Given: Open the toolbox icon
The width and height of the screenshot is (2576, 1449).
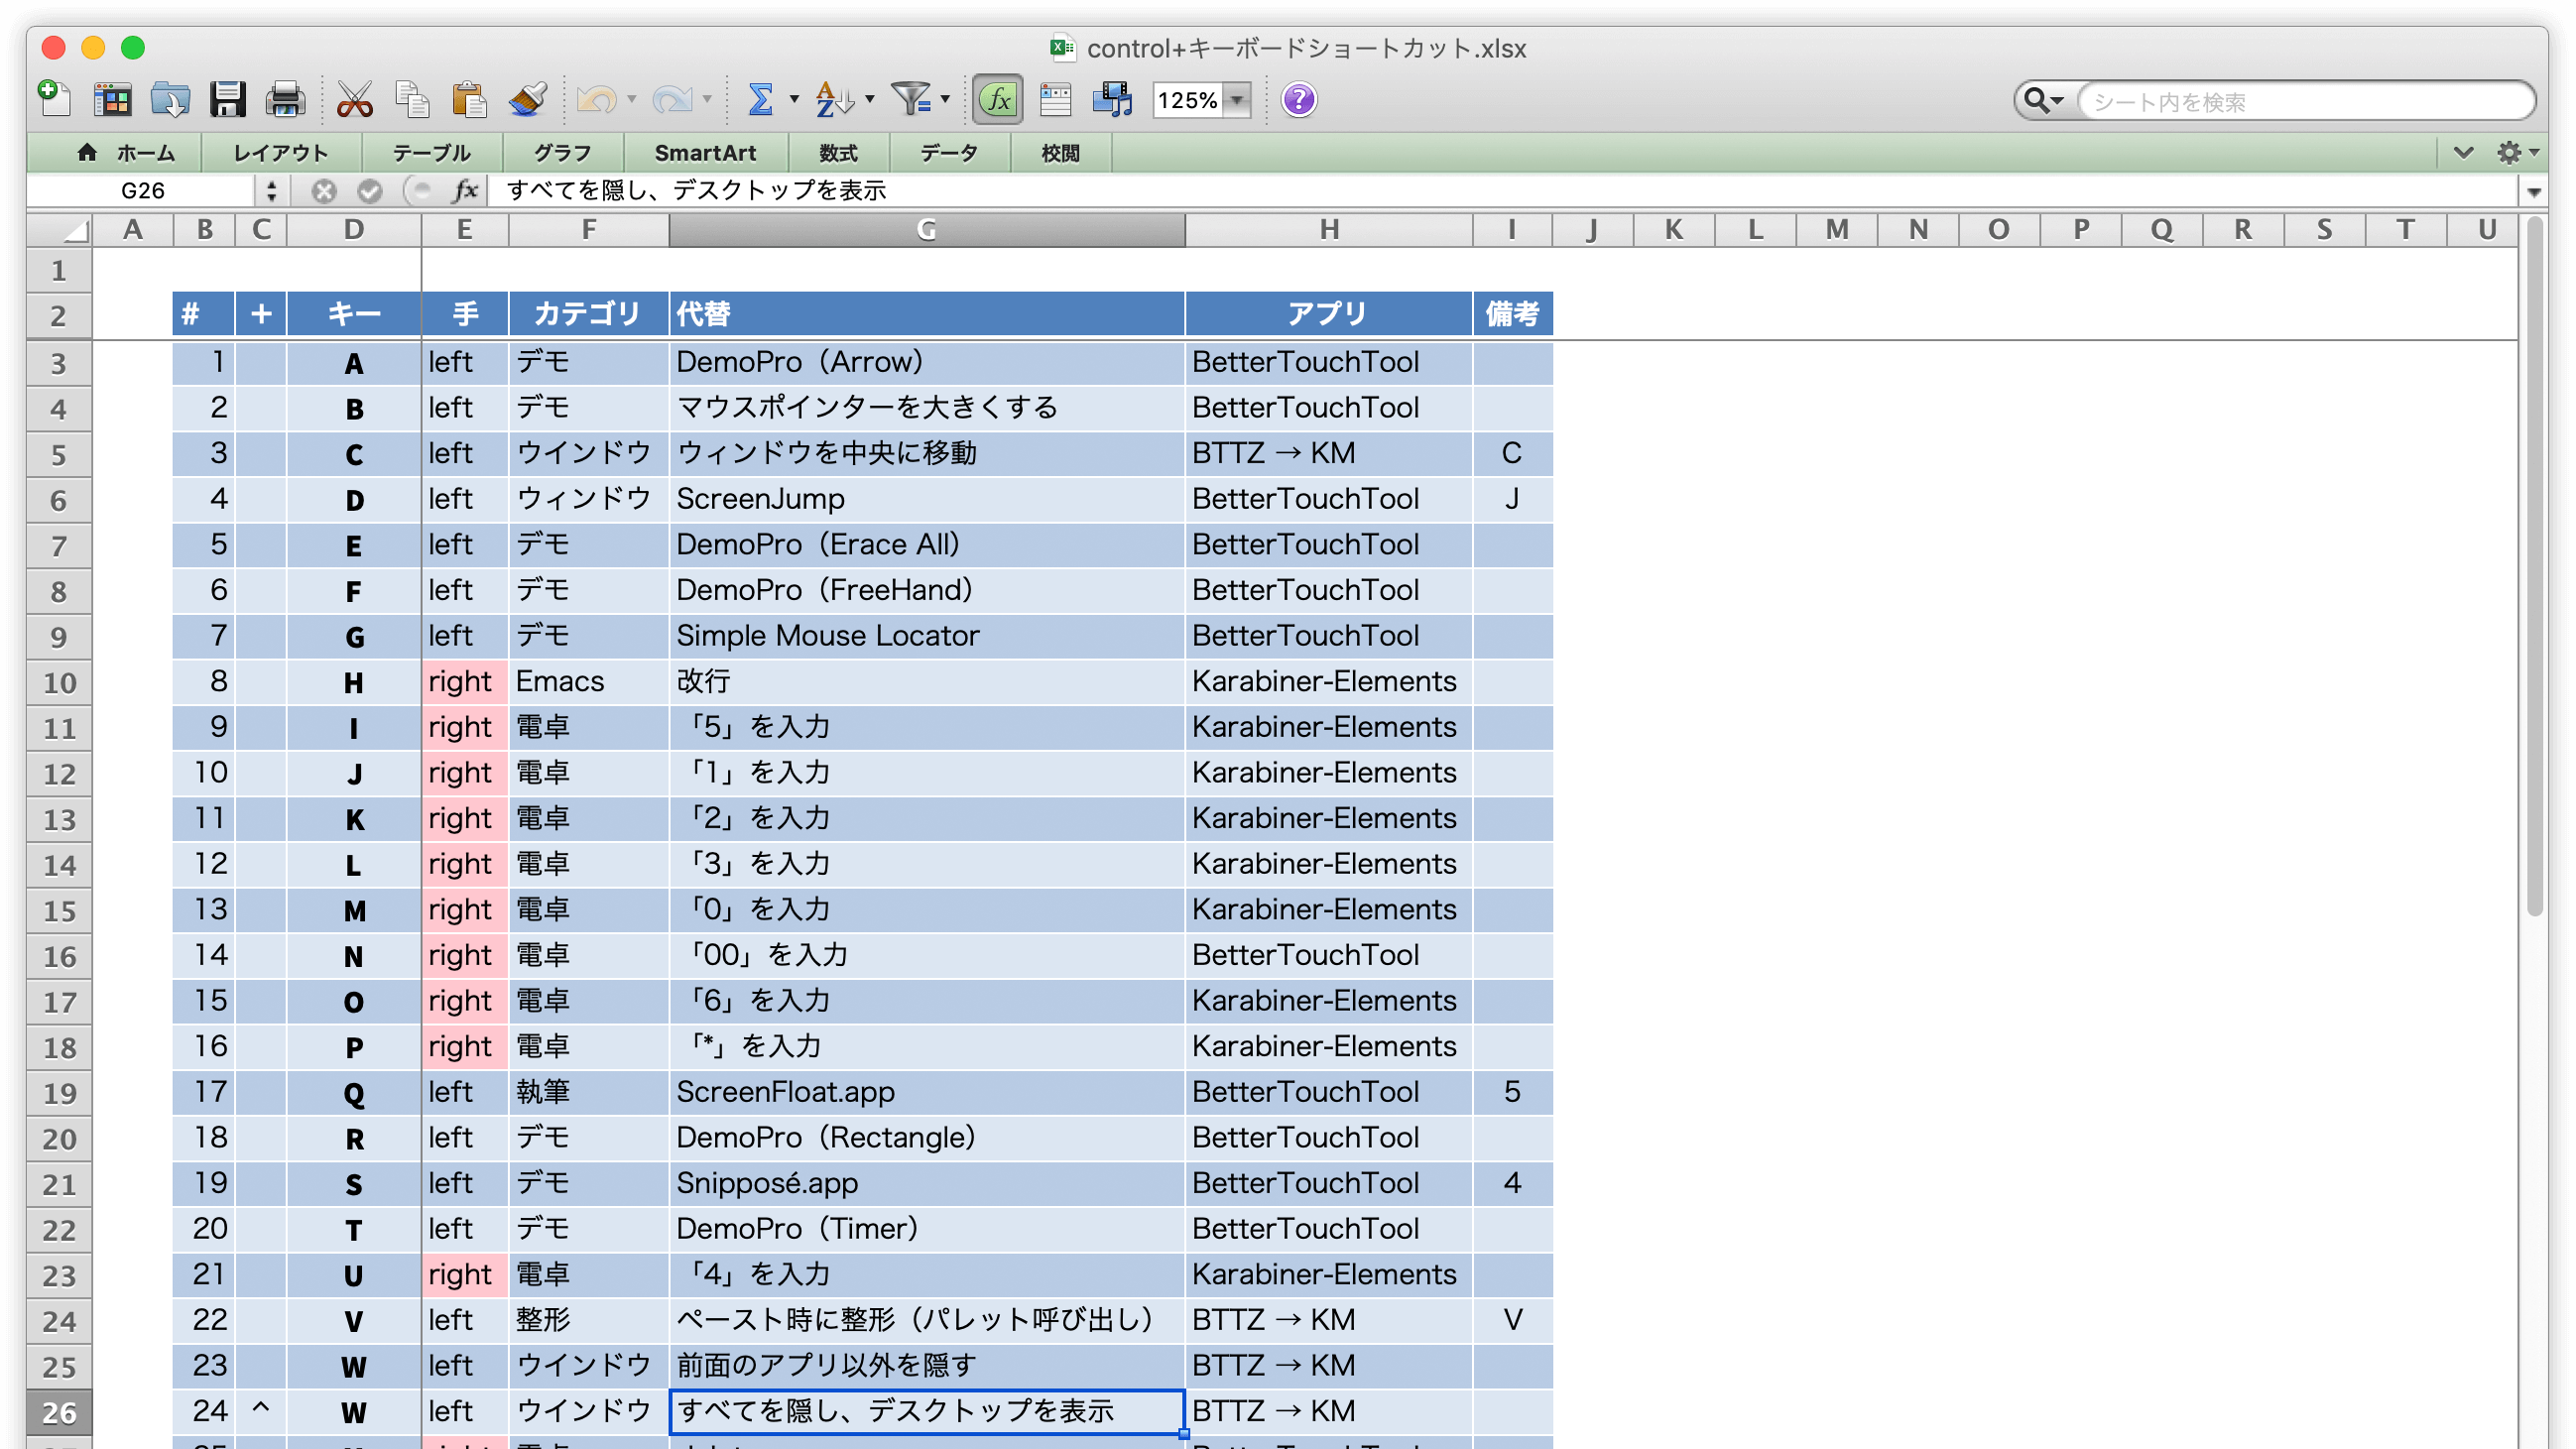Looking at the screenshot, I should coord(1055,99).
